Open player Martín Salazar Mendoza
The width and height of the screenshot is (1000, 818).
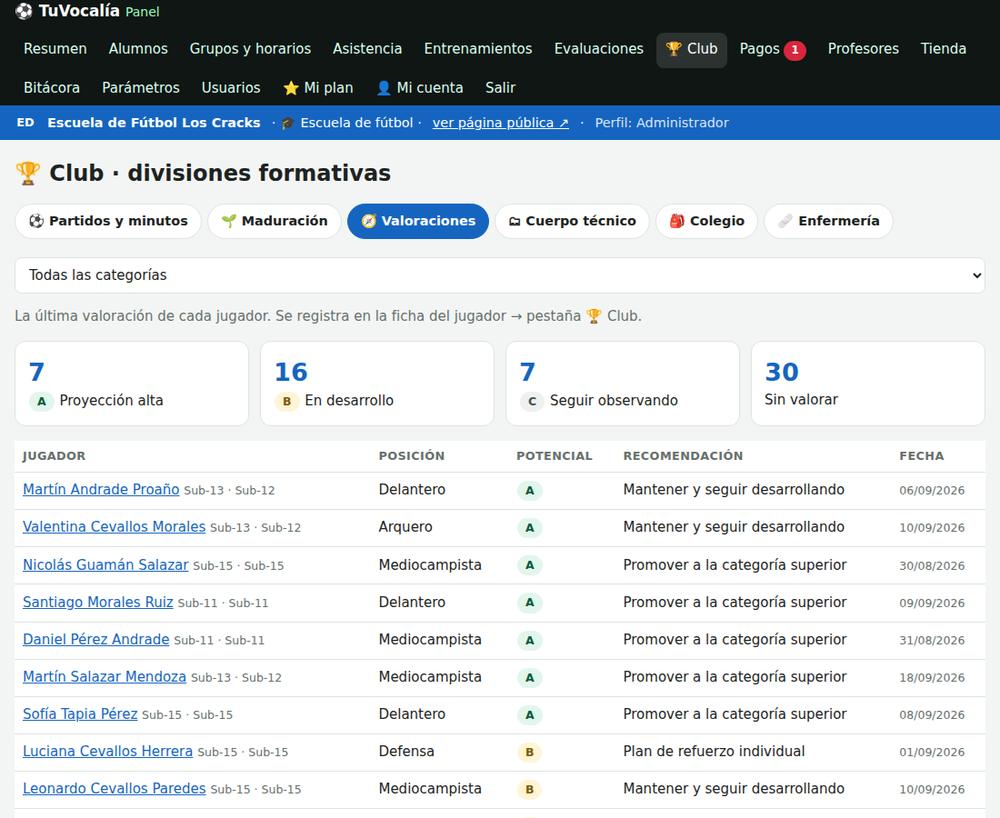(x=105, y=676)
